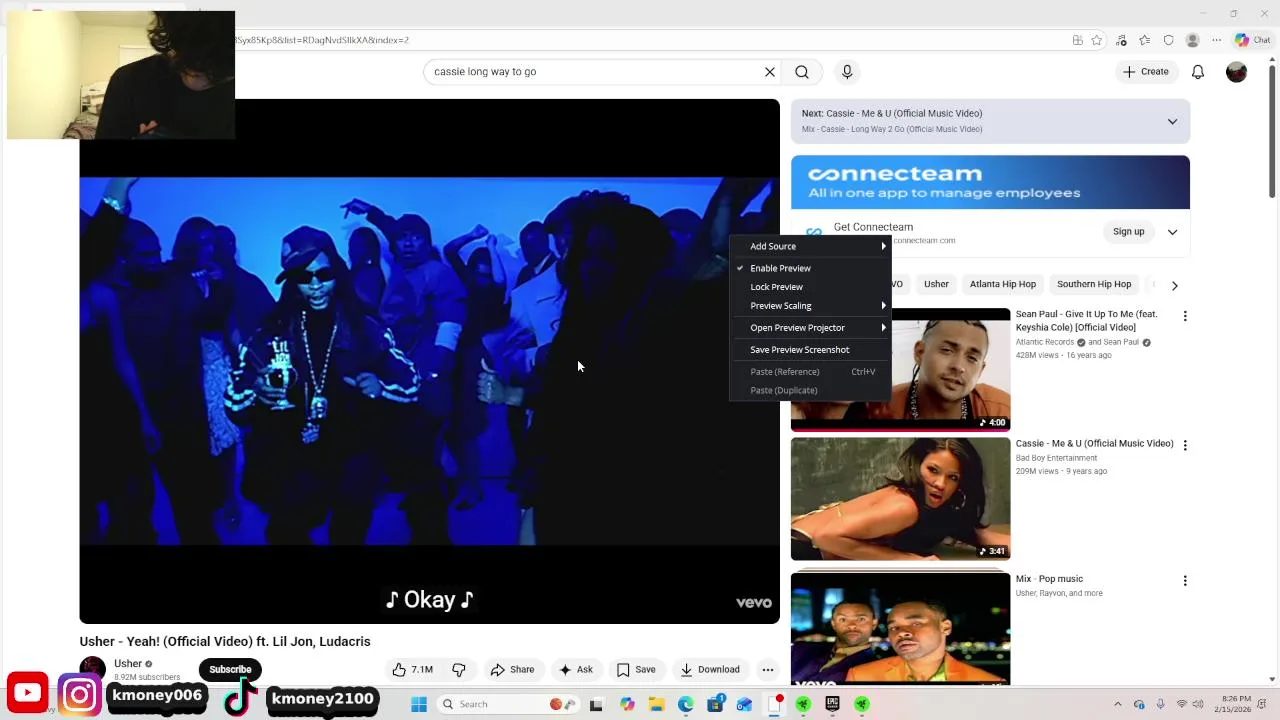Open Sean Paul Give It Up To Me title
This screenshot has height=720, width=1280.
point(1086,321)
